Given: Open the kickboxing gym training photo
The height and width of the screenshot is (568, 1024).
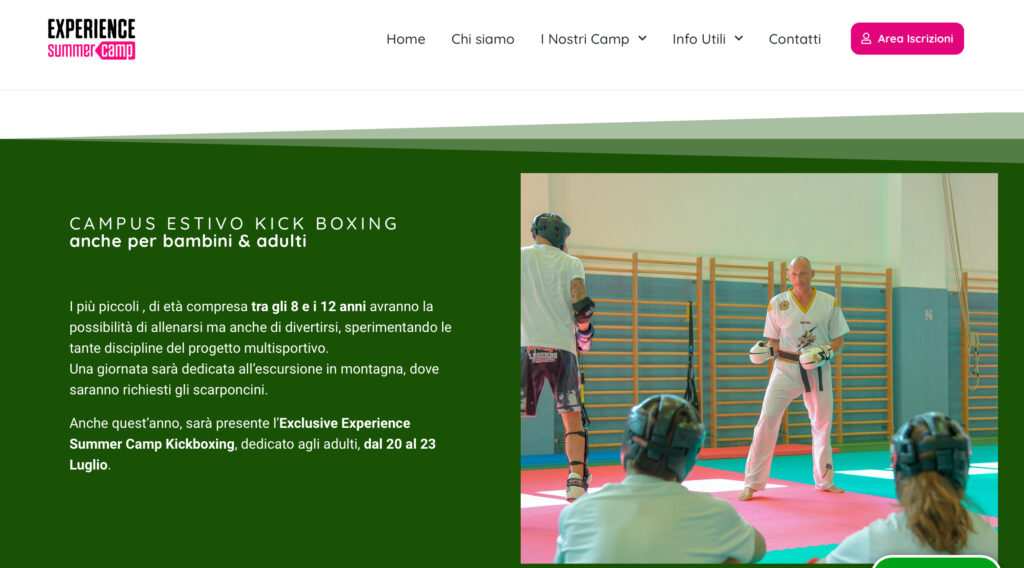Looking at the screenshot, I should pos(759,368).
